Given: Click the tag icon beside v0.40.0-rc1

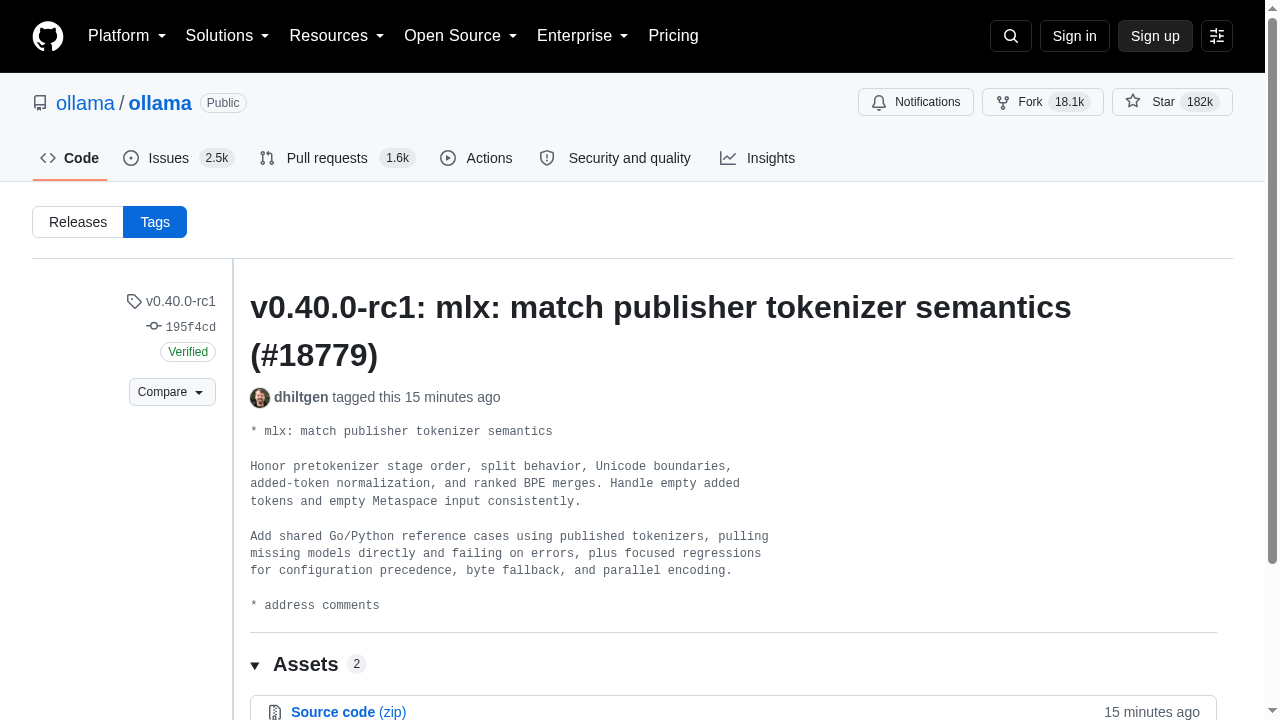Looking at the screenshot, I should [134, 301].
